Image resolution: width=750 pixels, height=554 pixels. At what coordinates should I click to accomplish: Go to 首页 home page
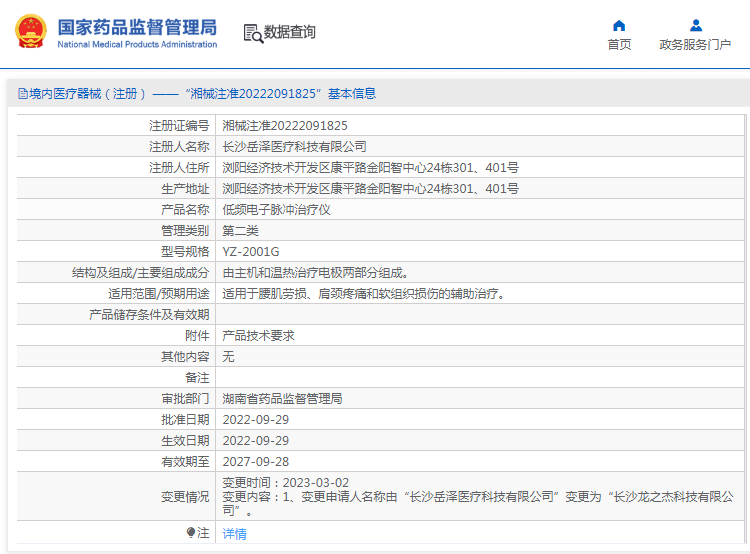[x=619, y=44]
